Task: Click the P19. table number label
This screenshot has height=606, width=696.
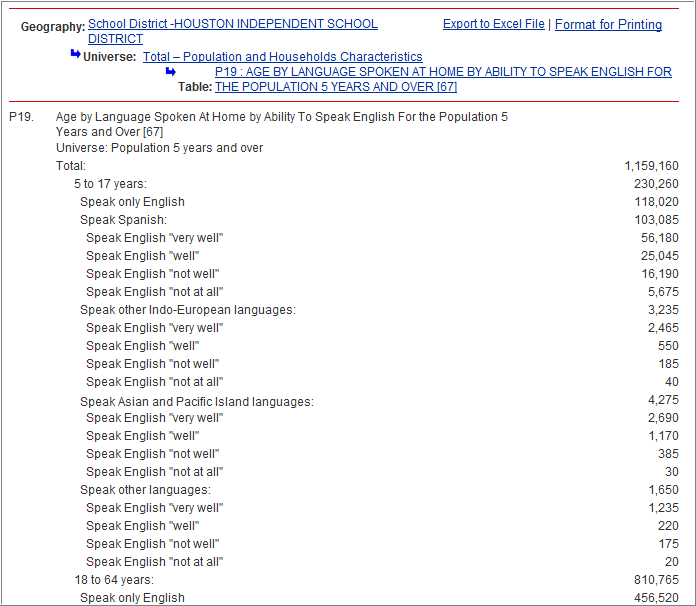Action: (x=21, y=117)
